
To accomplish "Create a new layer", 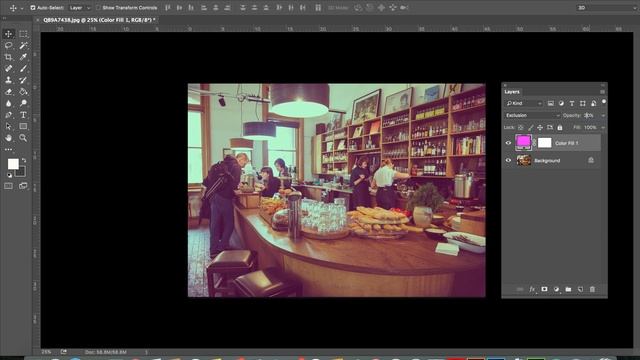I will 580,289.
